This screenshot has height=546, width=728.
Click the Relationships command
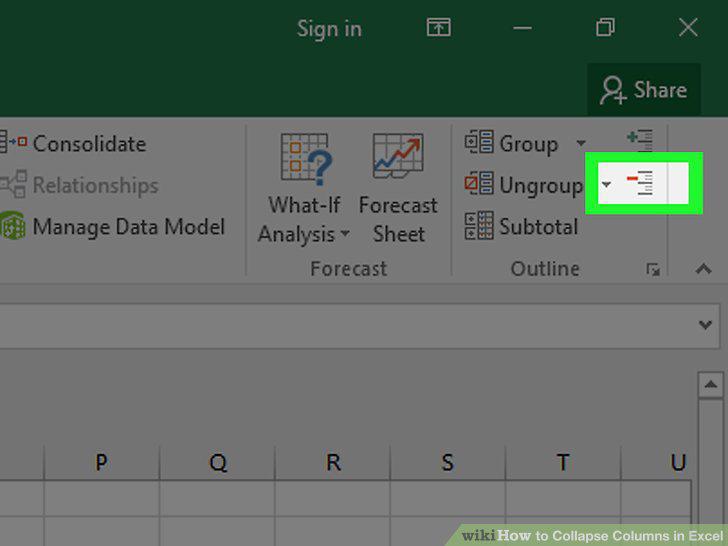(x=79, y=185)
